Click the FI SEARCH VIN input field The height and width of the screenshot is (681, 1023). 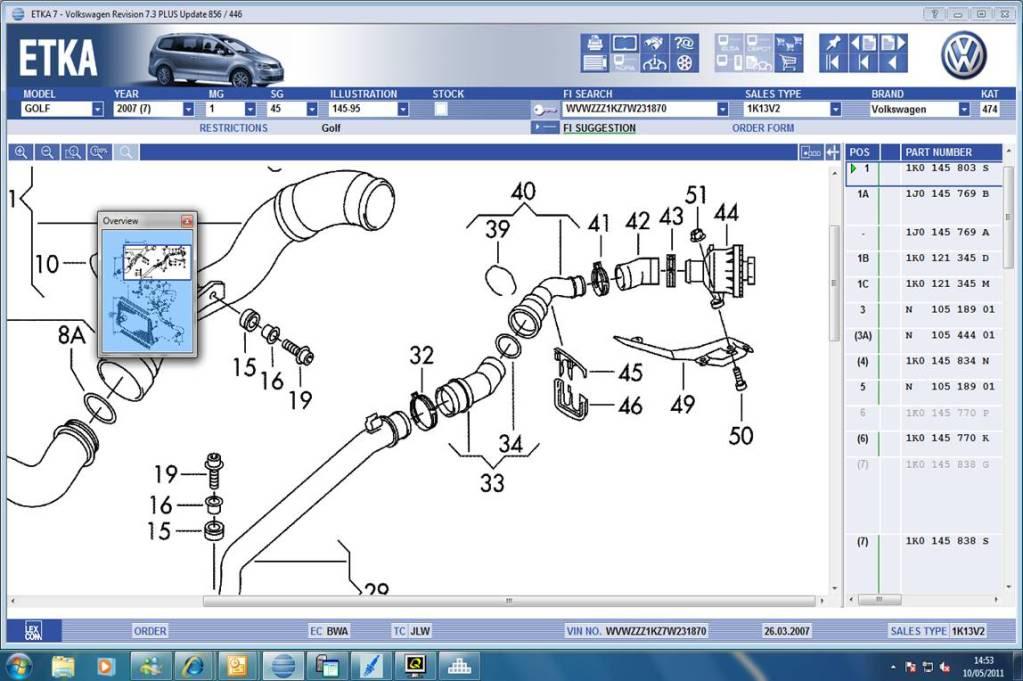pyautogui.click(x=639, y=109)
